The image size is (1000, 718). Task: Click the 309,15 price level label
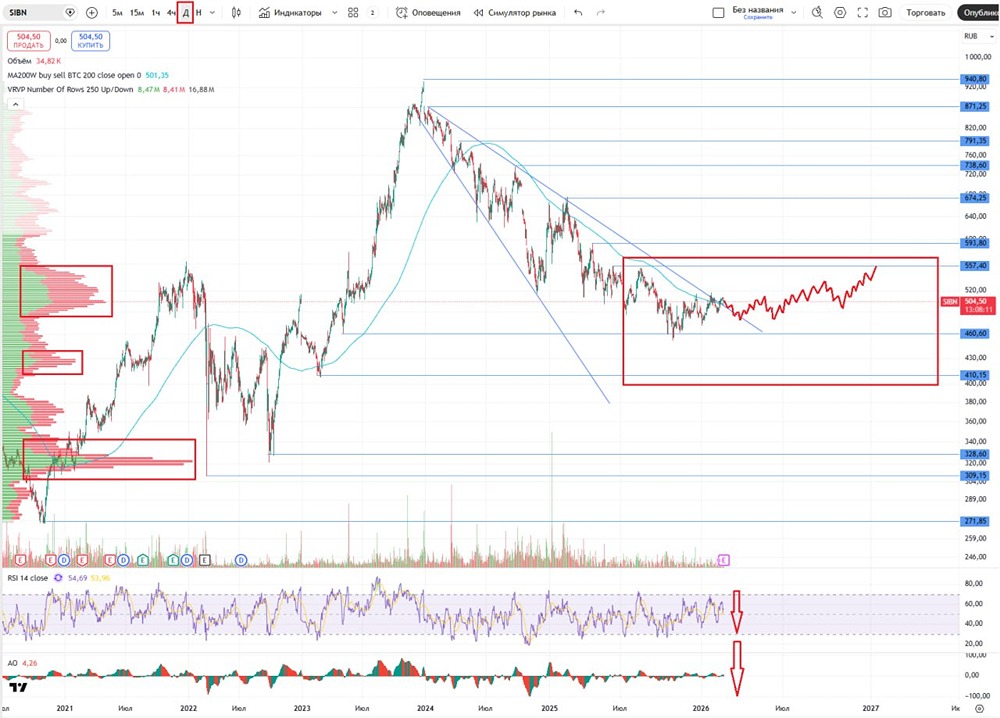point(976,476)
